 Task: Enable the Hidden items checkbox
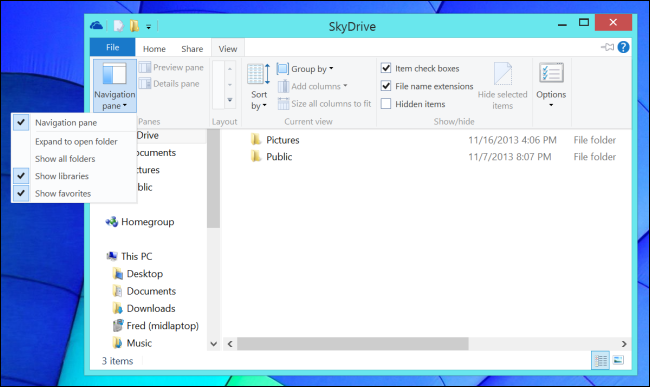click(386, 104)
